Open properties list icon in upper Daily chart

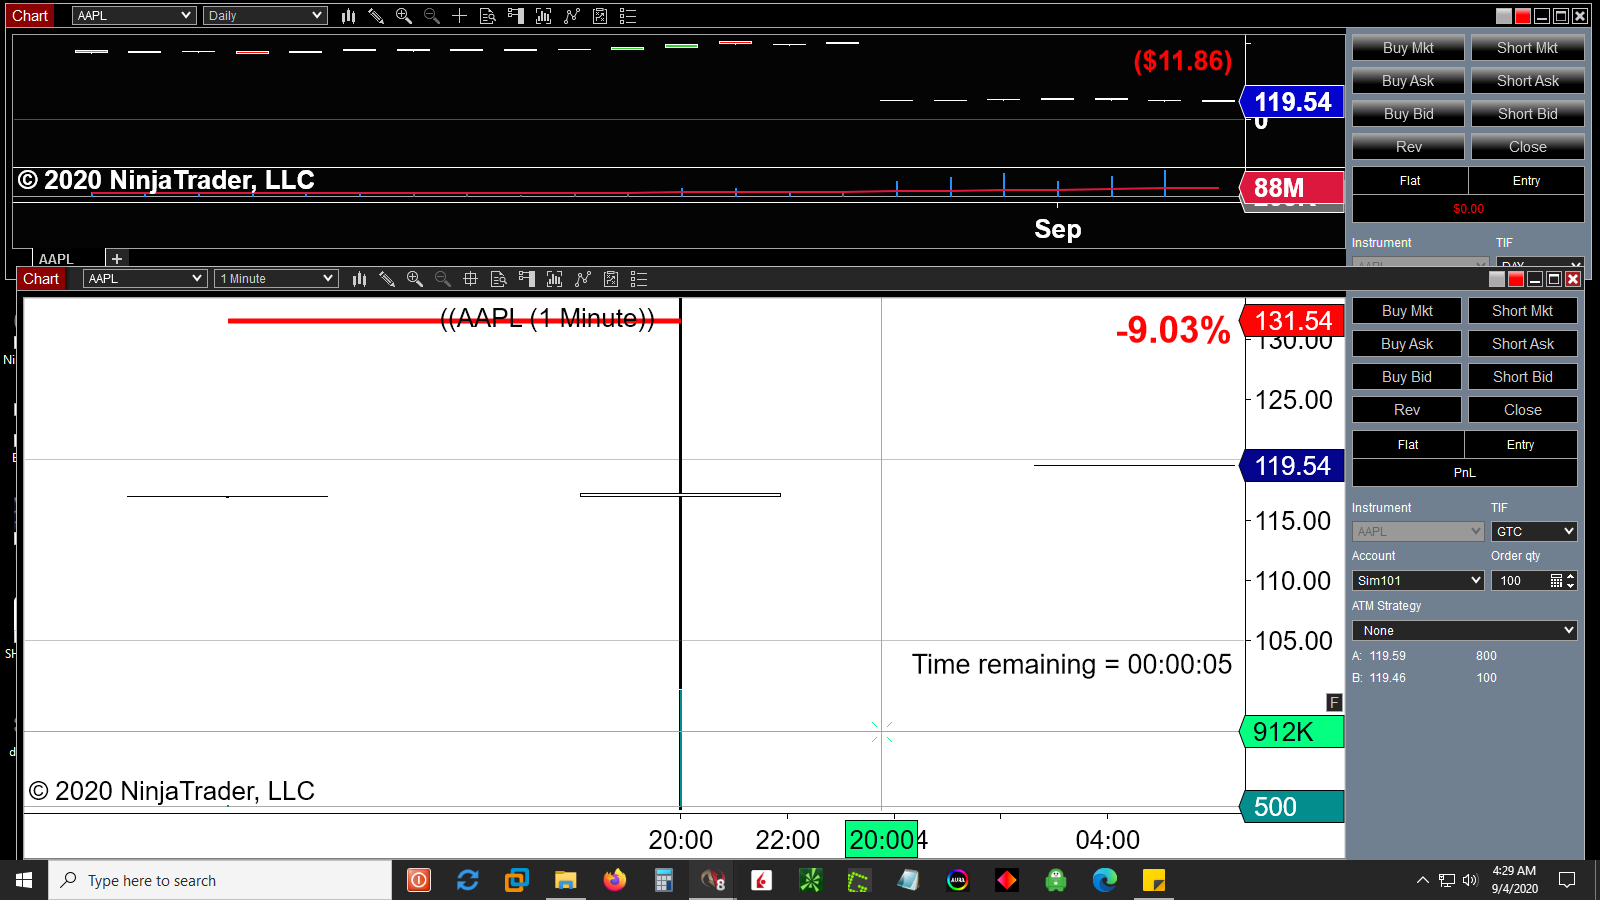coord(628,16)
